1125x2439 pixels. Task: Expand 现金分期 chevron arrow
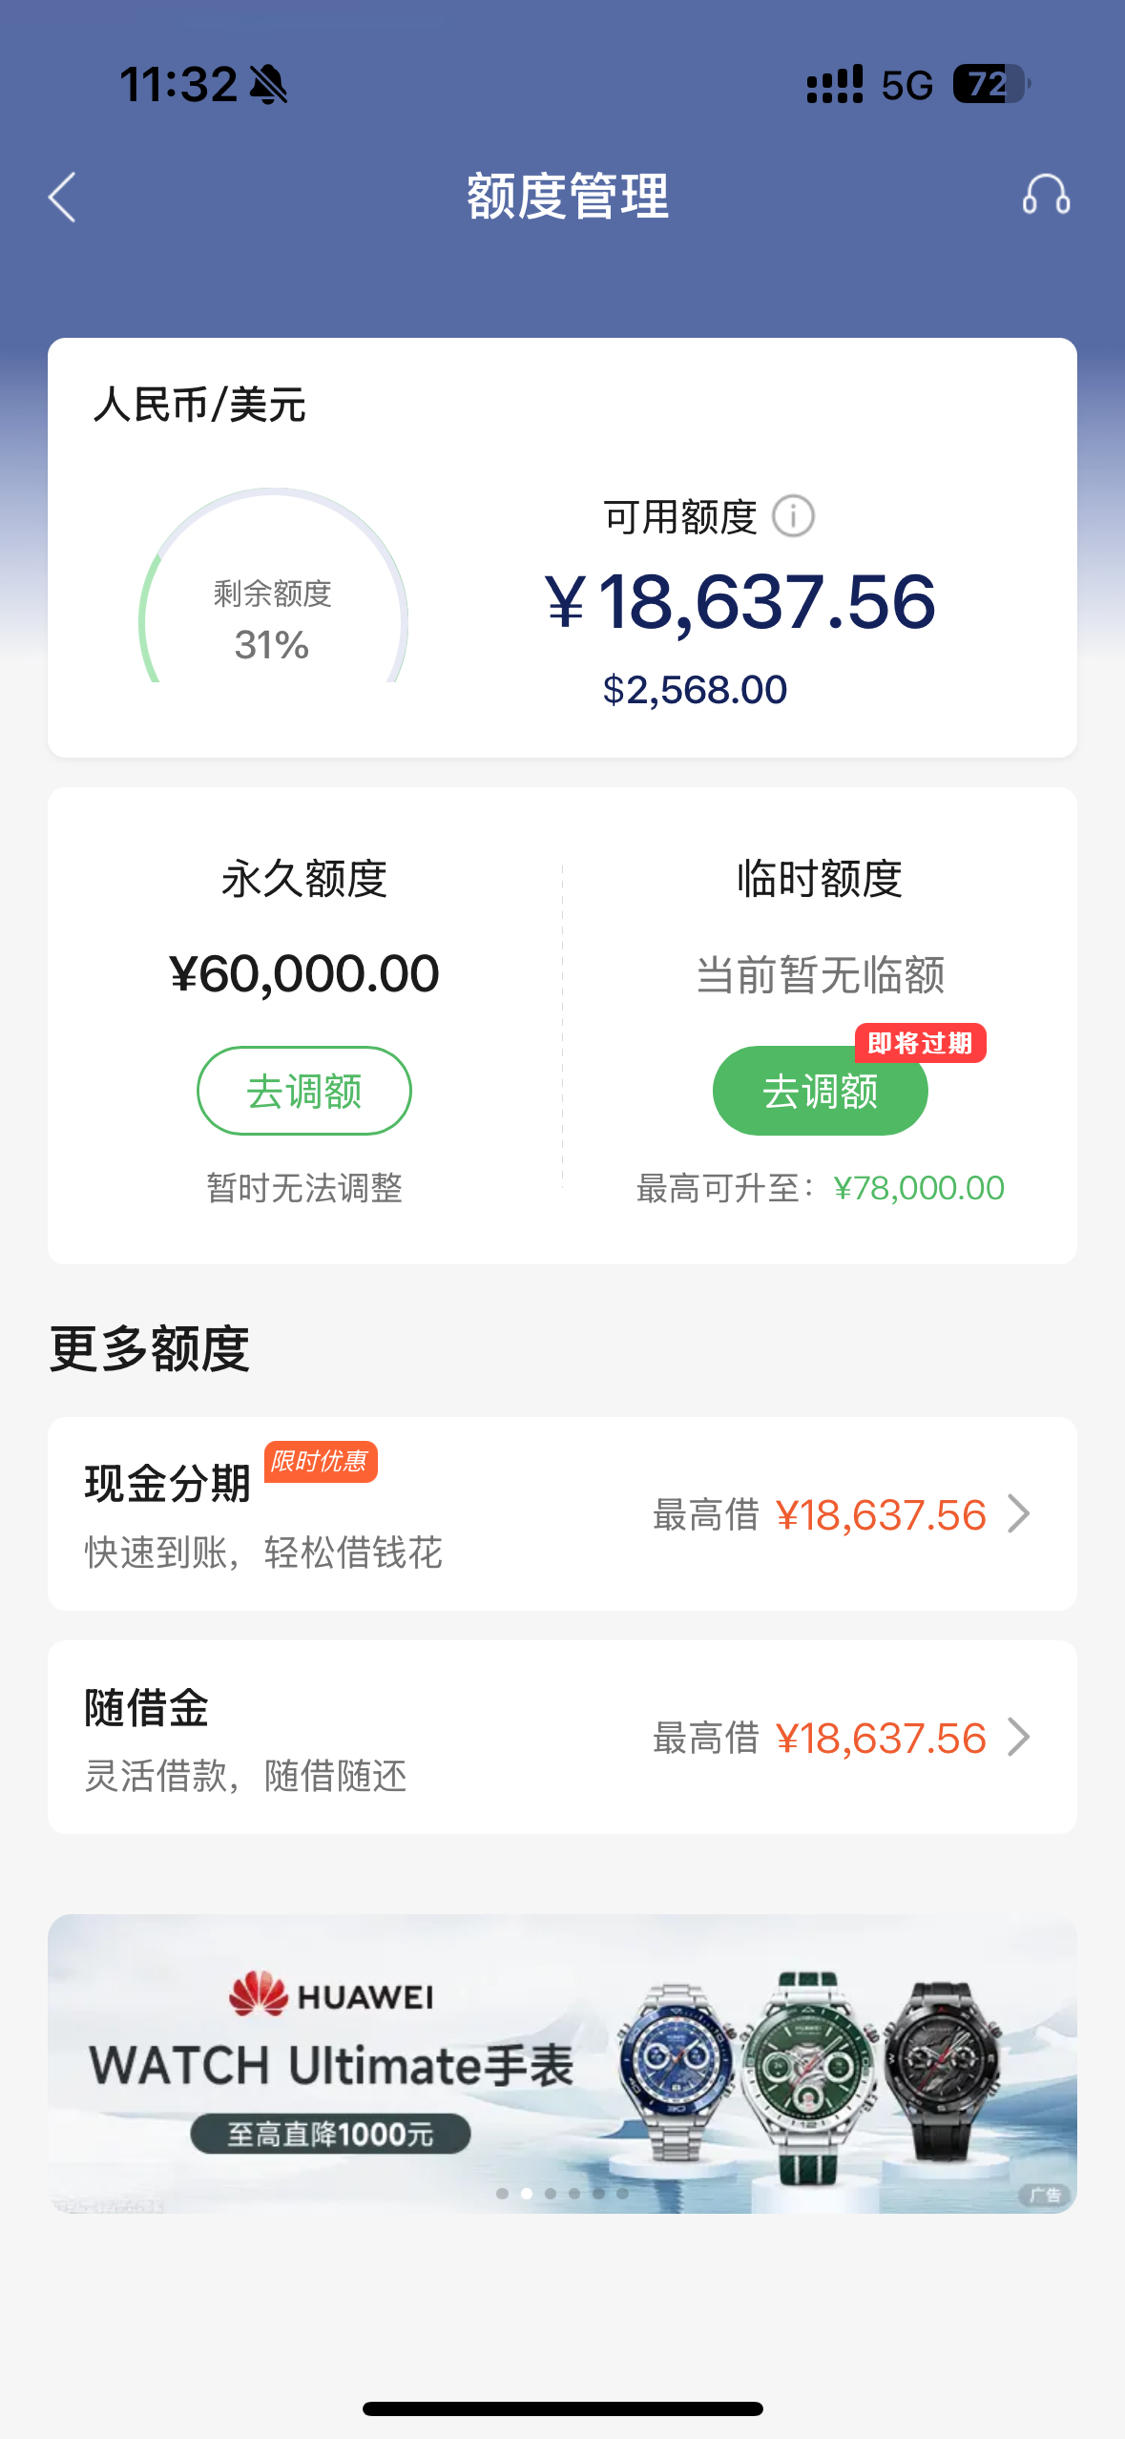pos(1019,1514)
